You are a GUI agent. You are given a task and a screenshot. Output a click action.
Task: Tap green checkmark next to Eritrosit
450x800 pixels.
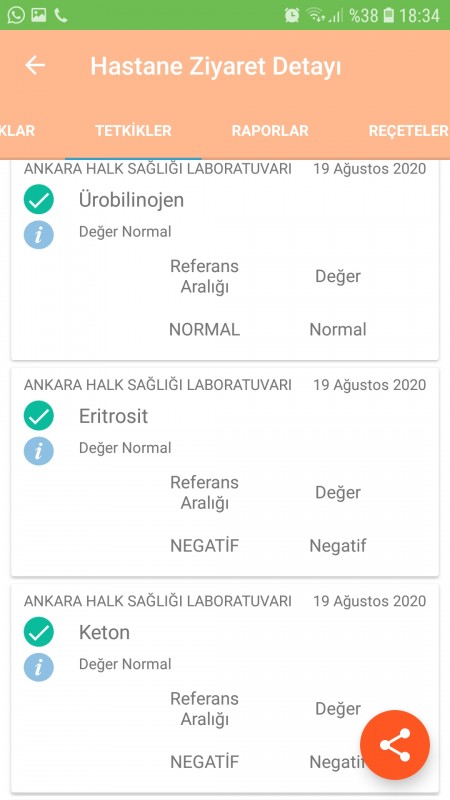pyautogui.click(x=38, y=416)
